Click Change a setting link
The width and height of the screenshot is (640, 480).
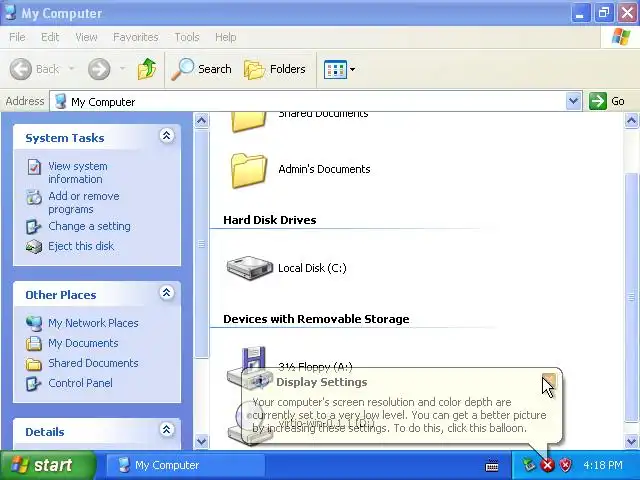click(89, 226)
